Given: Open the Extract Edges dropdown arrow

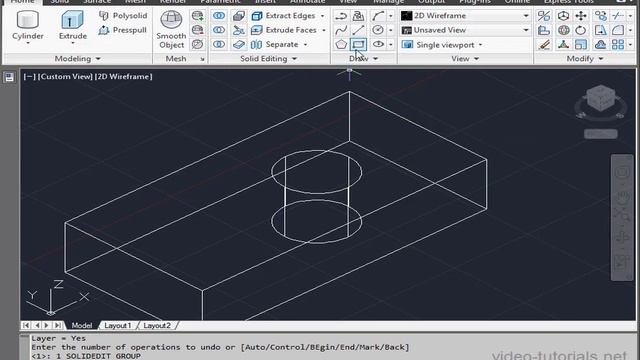Looking at the screenshot, I should pos(322,16).
